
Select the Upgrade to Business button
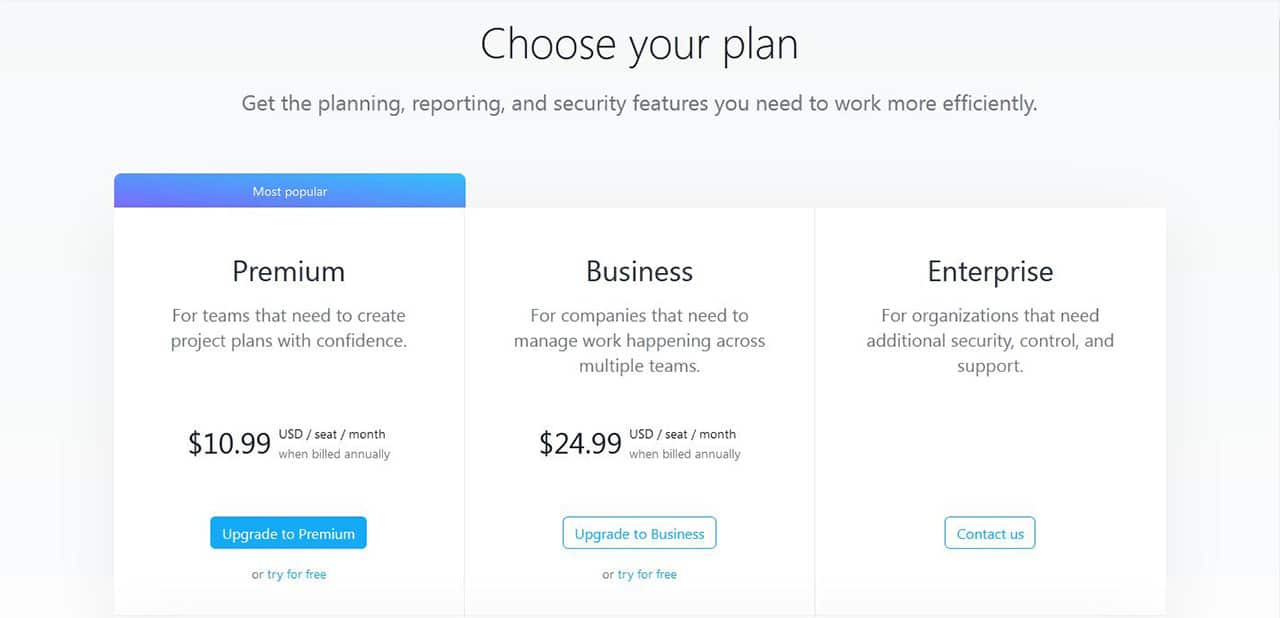click(x=639, y=533)
